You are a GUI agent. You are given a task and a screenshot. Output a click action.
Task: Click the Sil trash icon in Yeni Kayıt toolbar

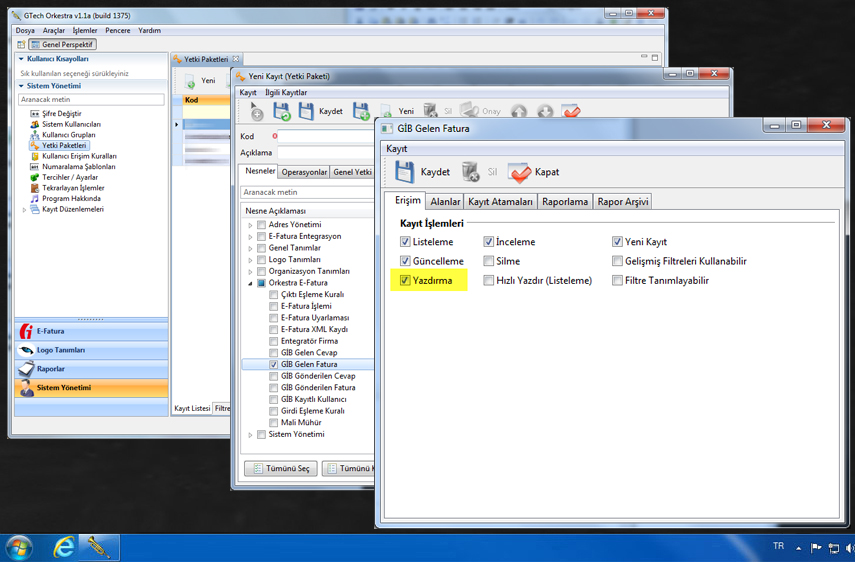431,111
